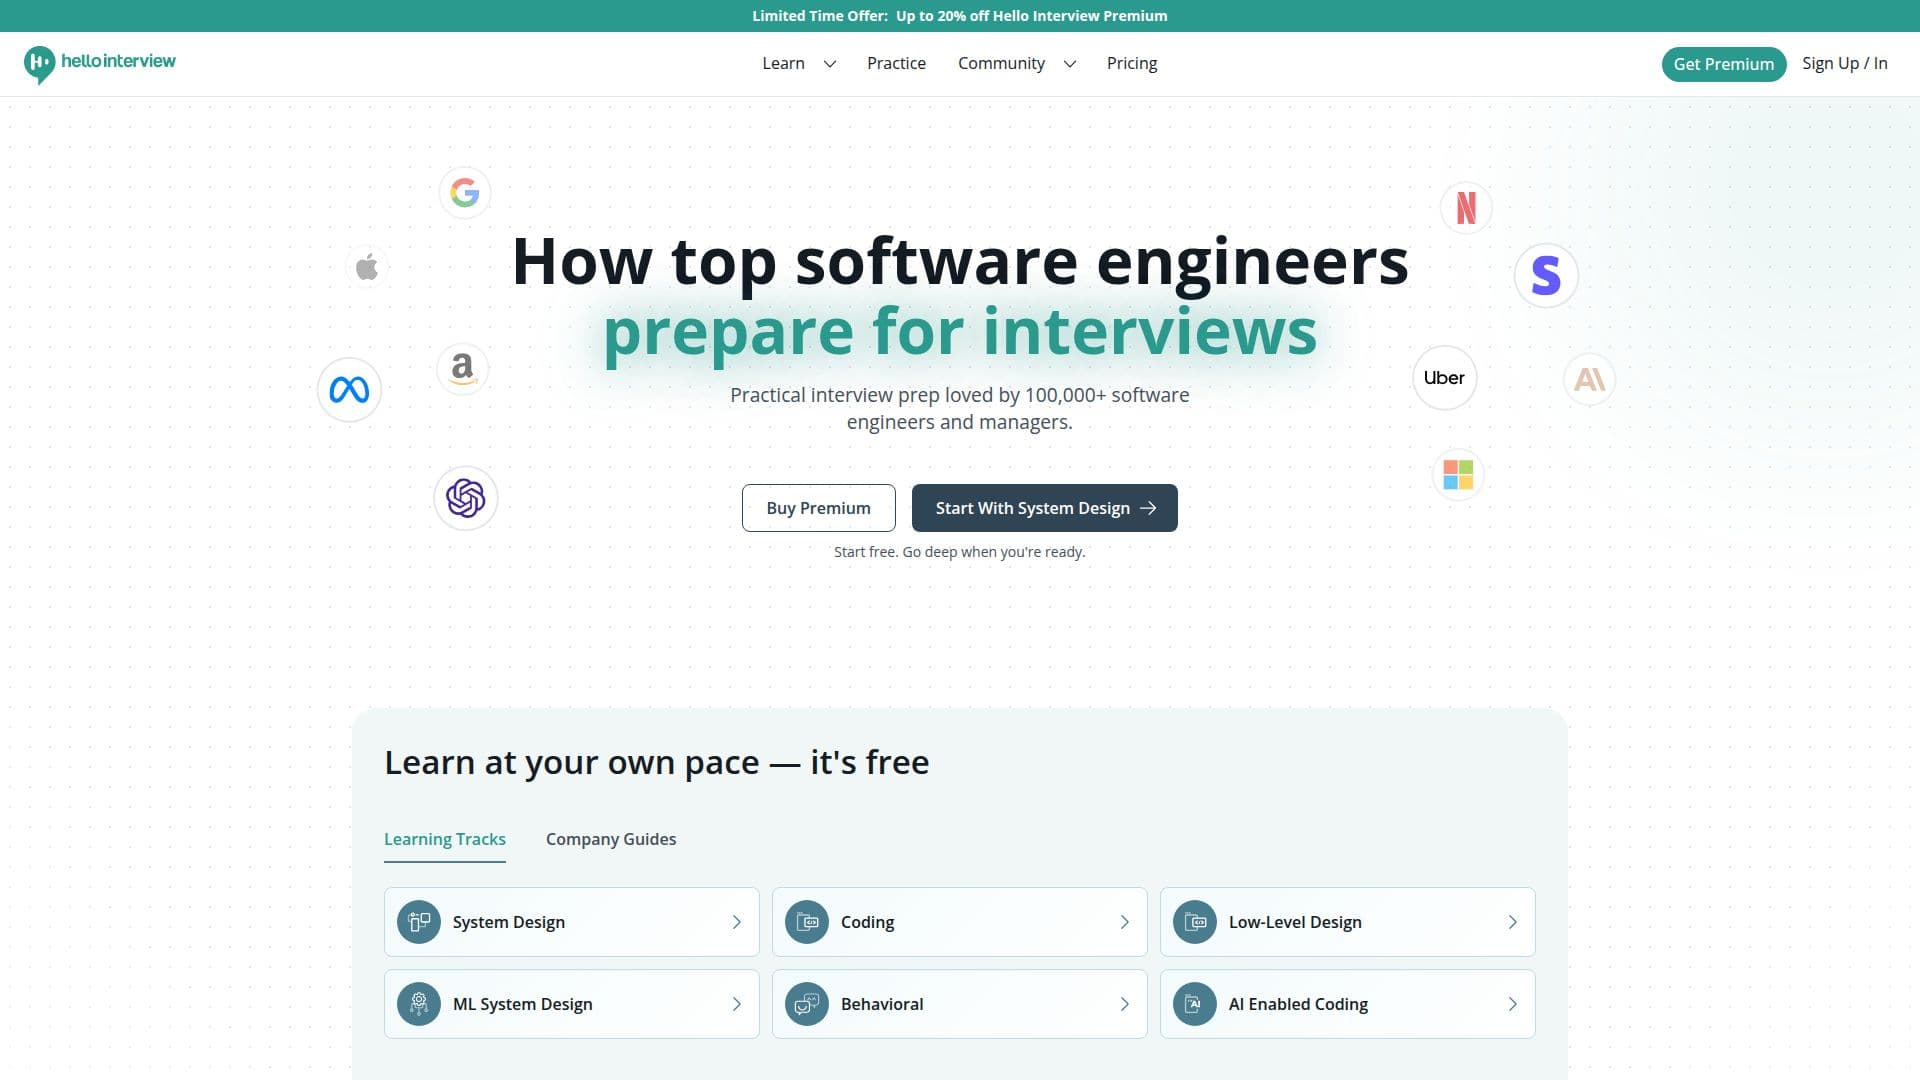Expand the Learn menu chevron
The width and height of the screenshot is (1920, 1080).
[x=829, y=64]
